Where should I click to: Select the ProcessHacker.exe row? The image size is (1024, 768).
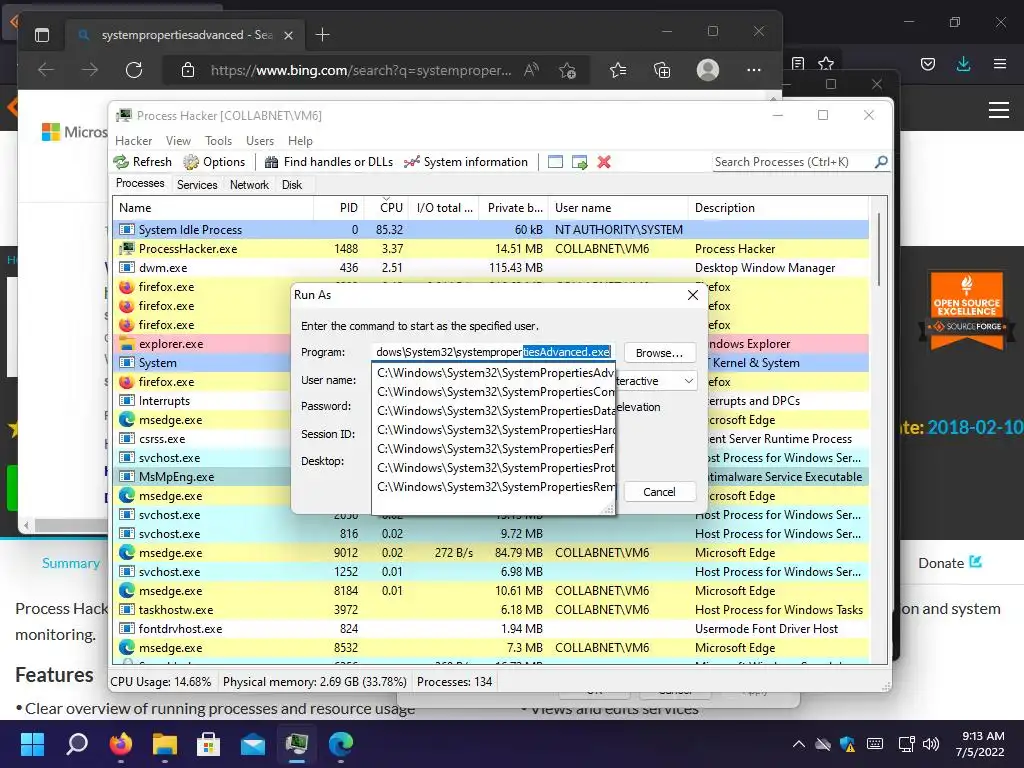491,249
